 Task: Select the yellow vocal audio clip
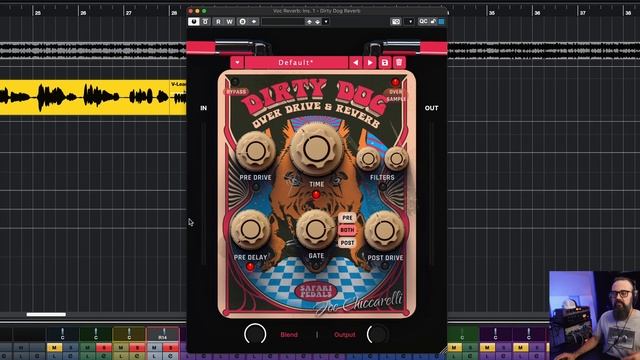93,98
